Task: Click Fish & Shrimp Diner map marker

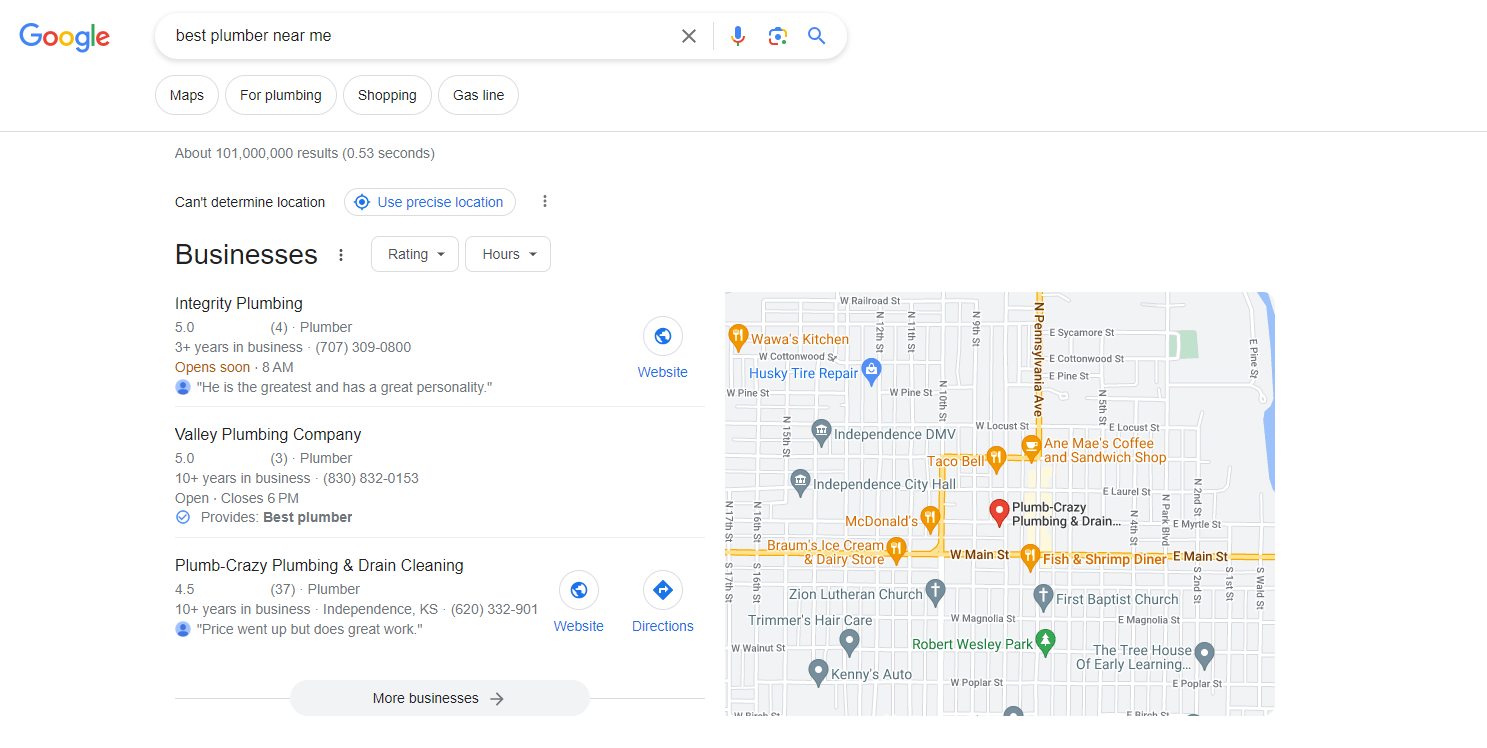Action: click(x=1030, y=557)
